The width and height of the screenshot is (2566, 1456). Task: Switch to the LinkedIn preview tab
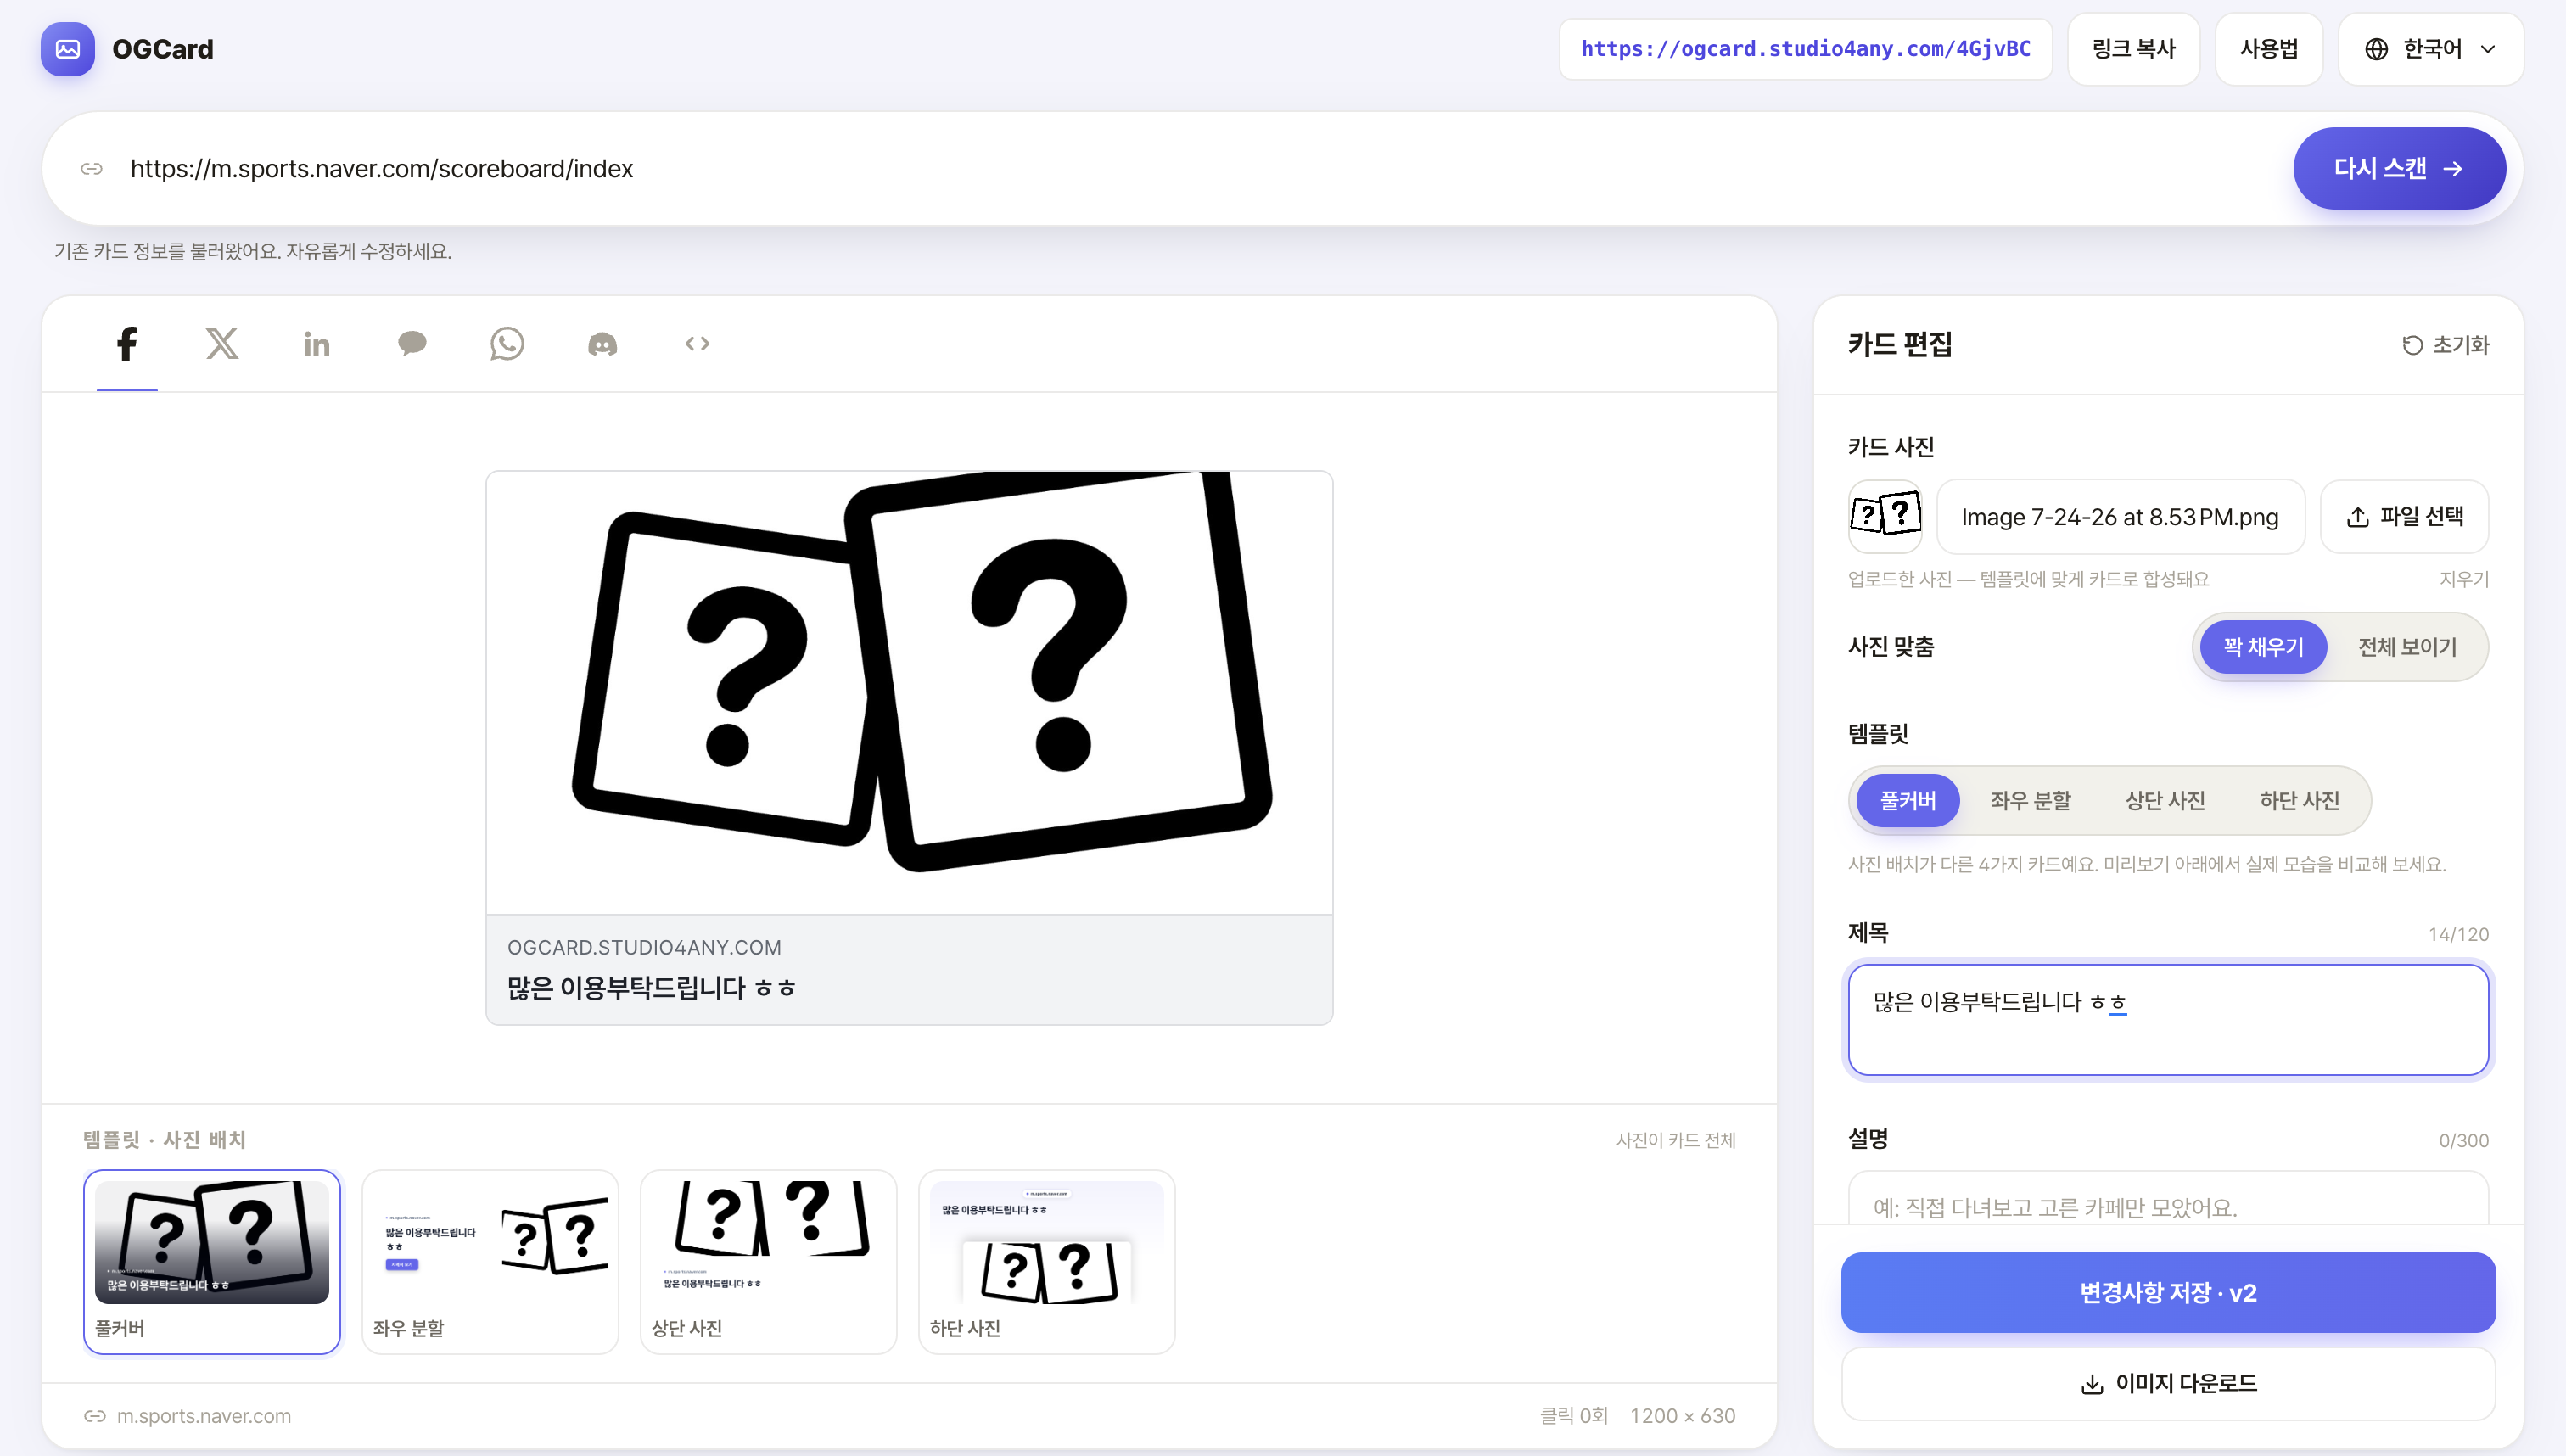(x=317, y=344)
